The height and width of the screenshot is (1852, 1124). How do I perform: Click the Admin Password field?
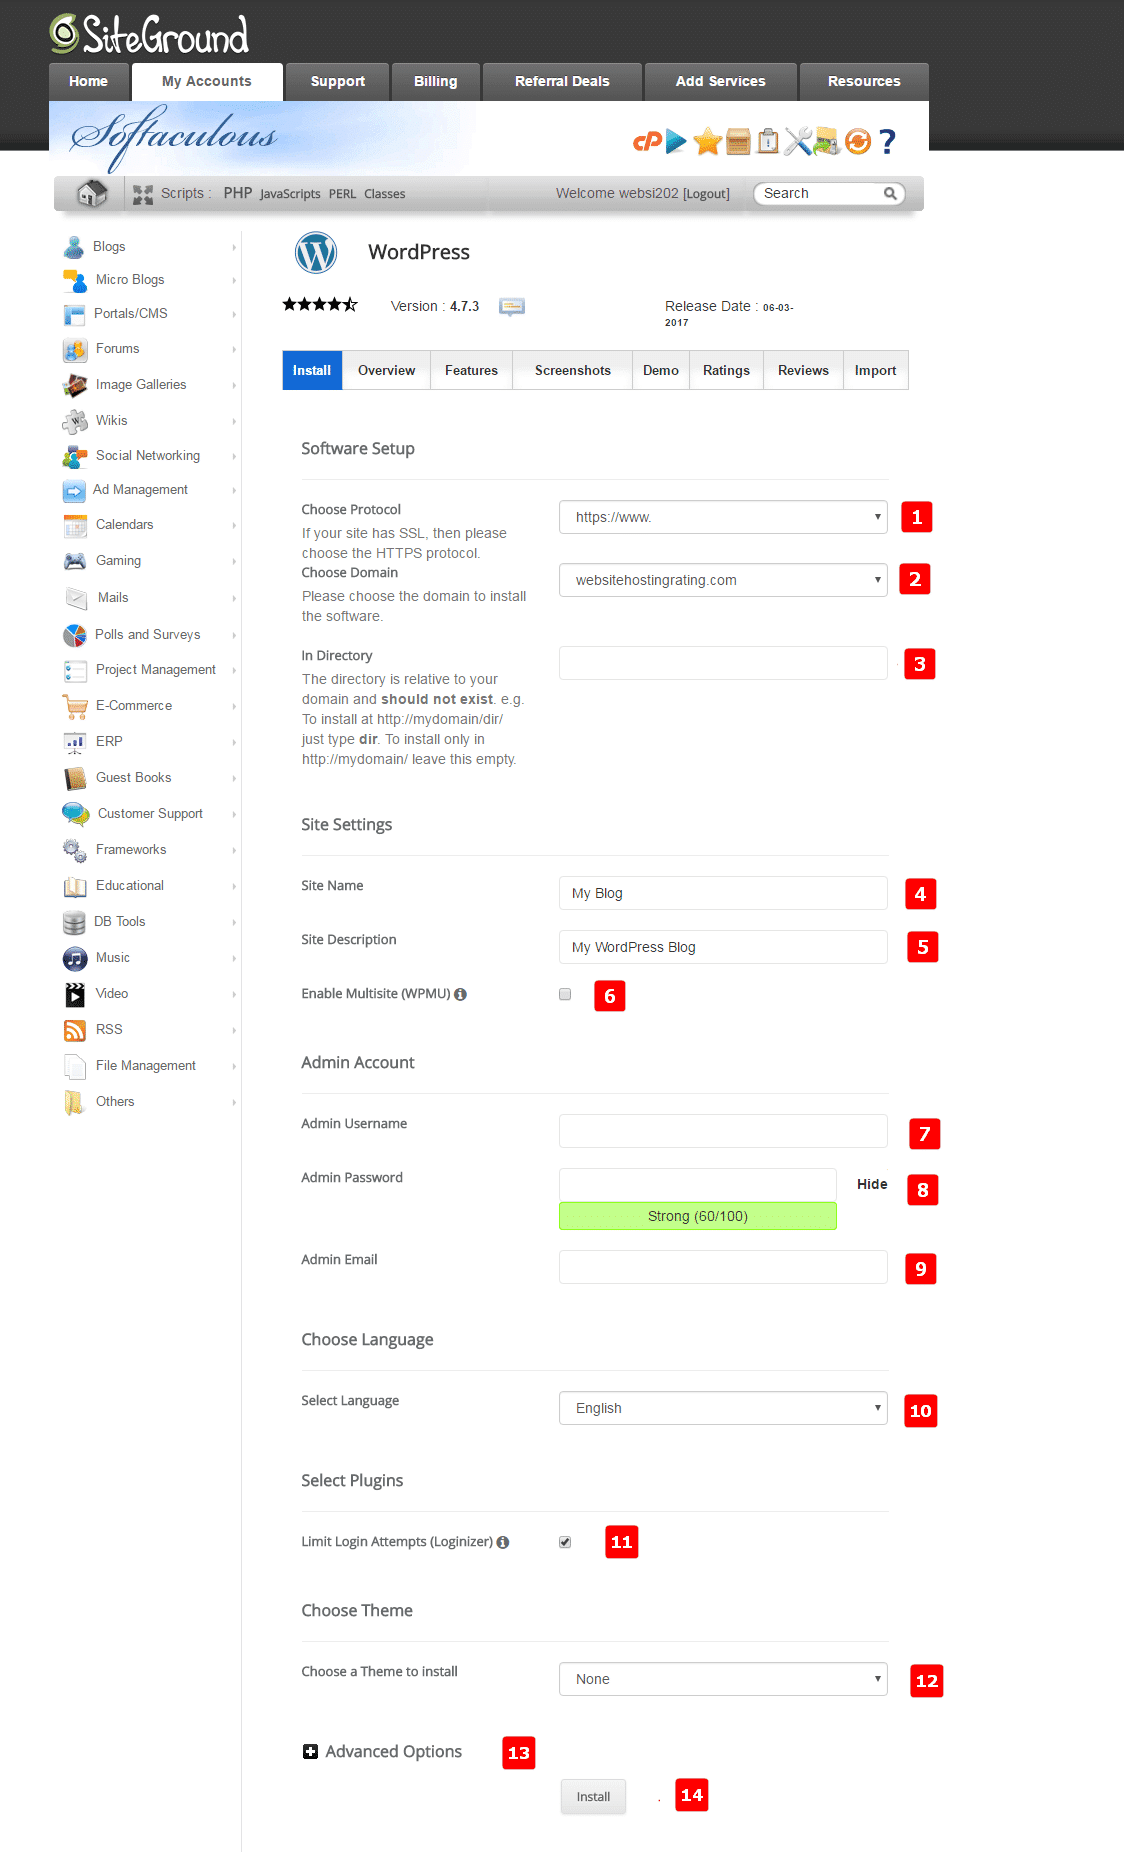click(698, 1184)
